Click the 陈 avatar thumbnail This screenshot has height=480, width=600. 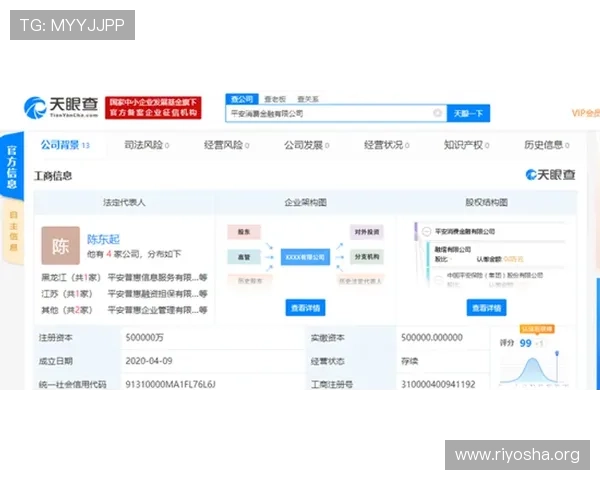60,245
